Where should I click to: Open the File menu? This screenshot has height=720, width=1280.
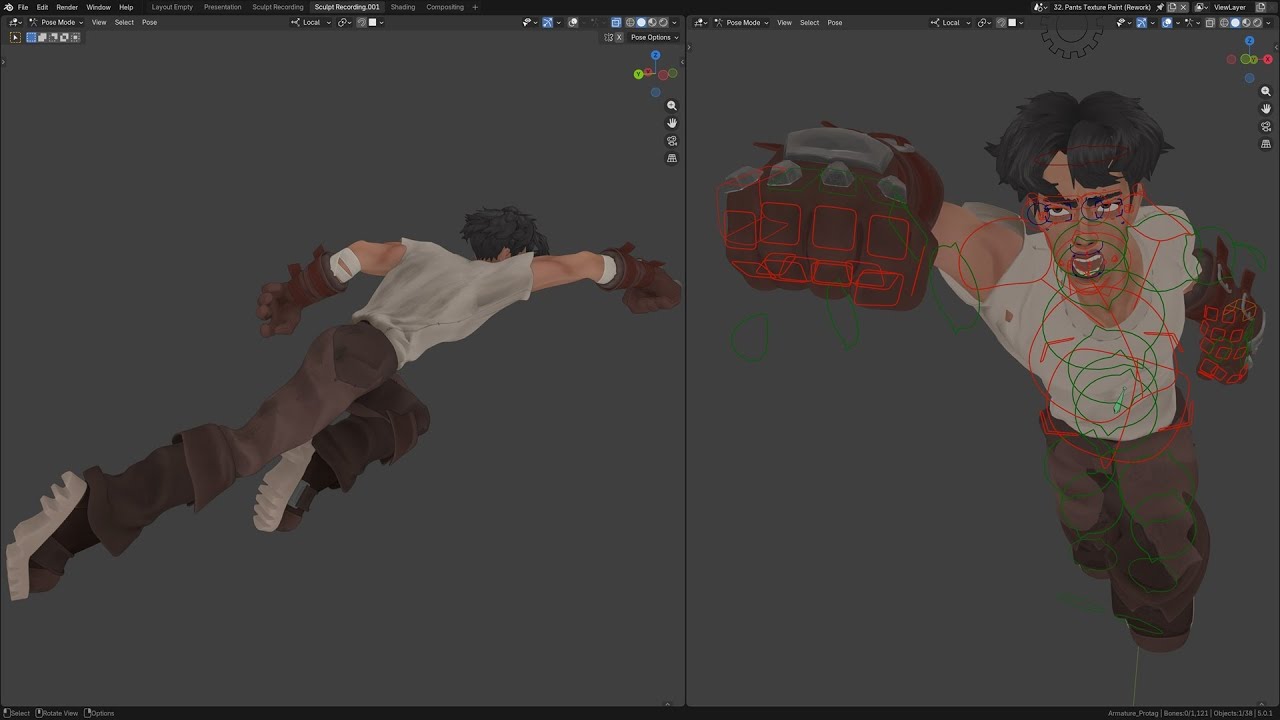click(22, 7)
